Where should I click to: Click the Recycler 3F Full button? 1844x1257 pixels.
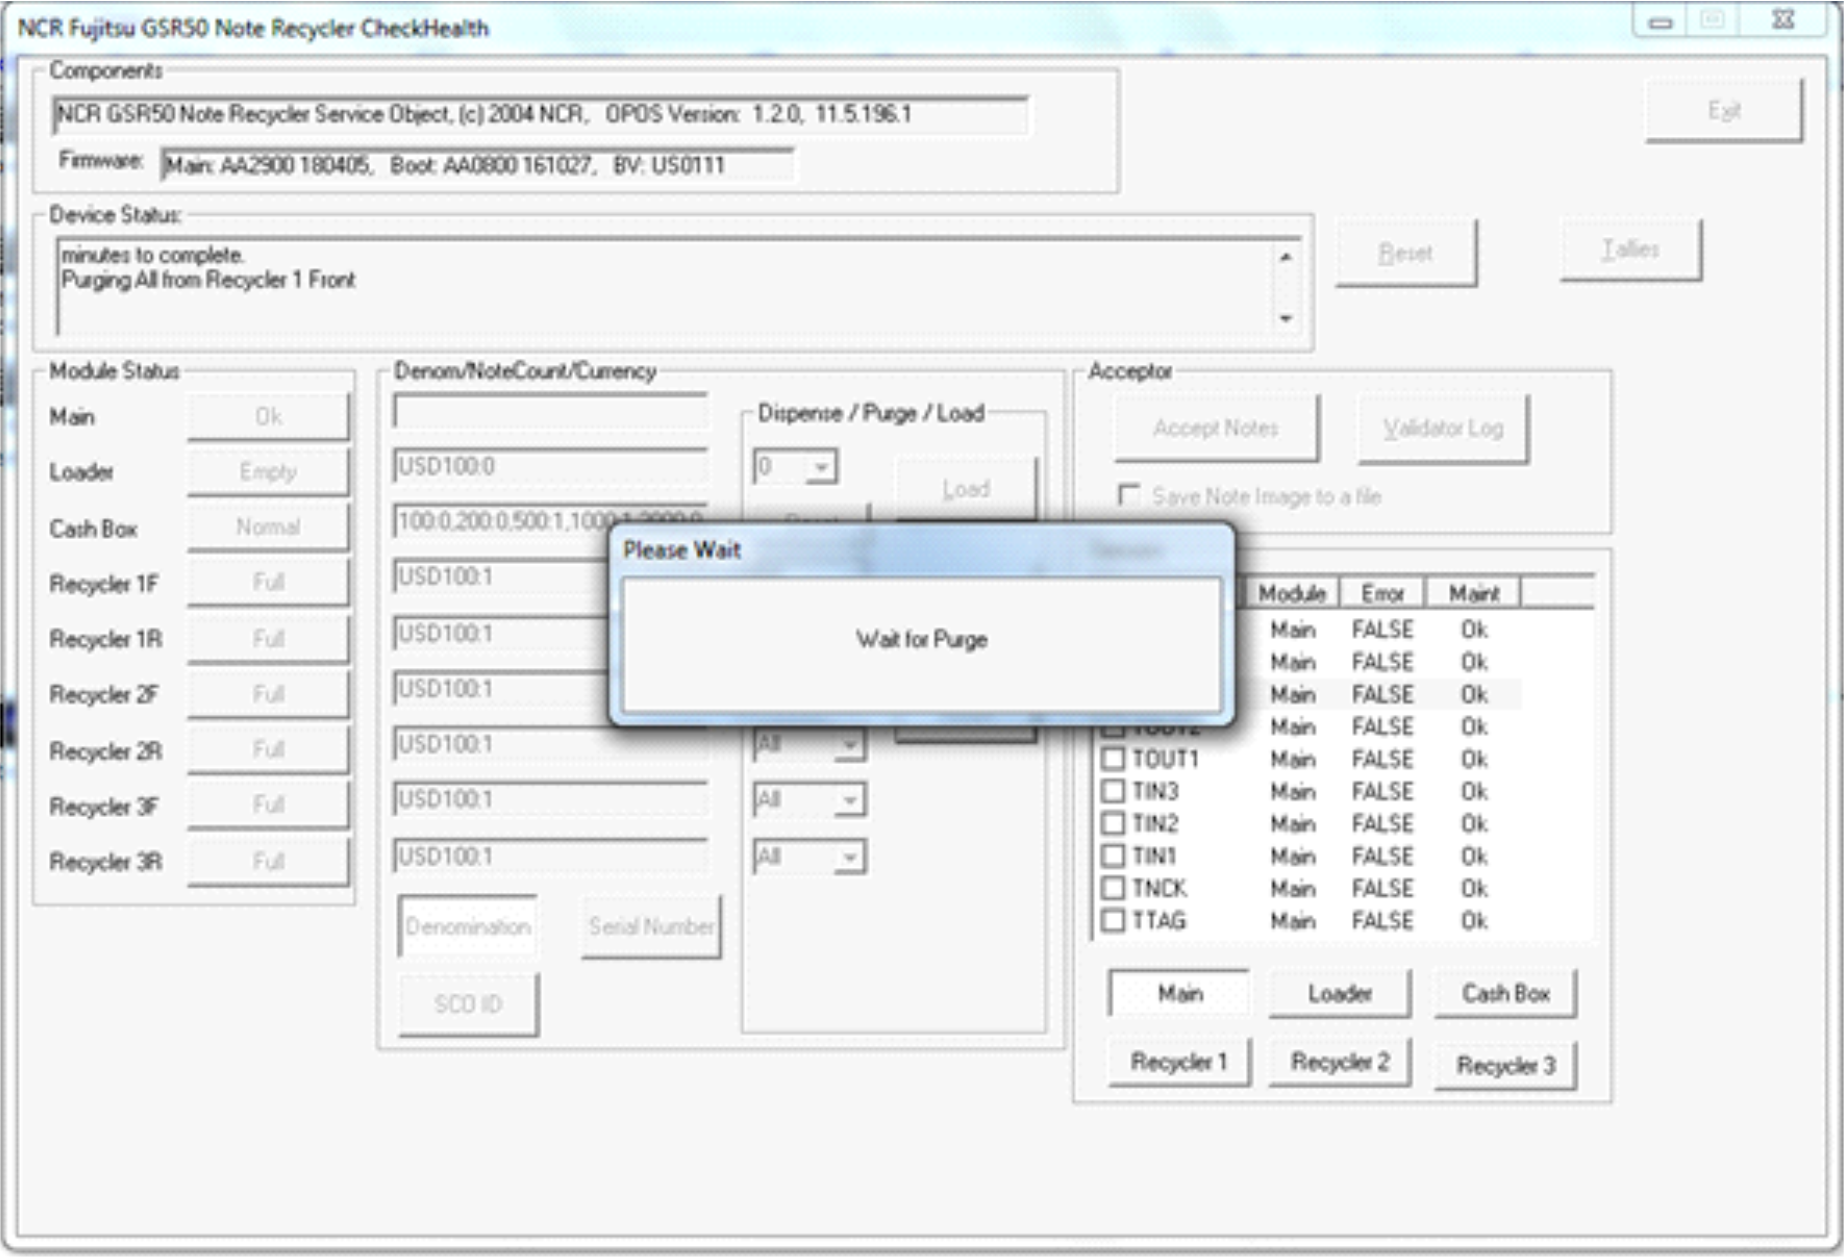[268, 804]
